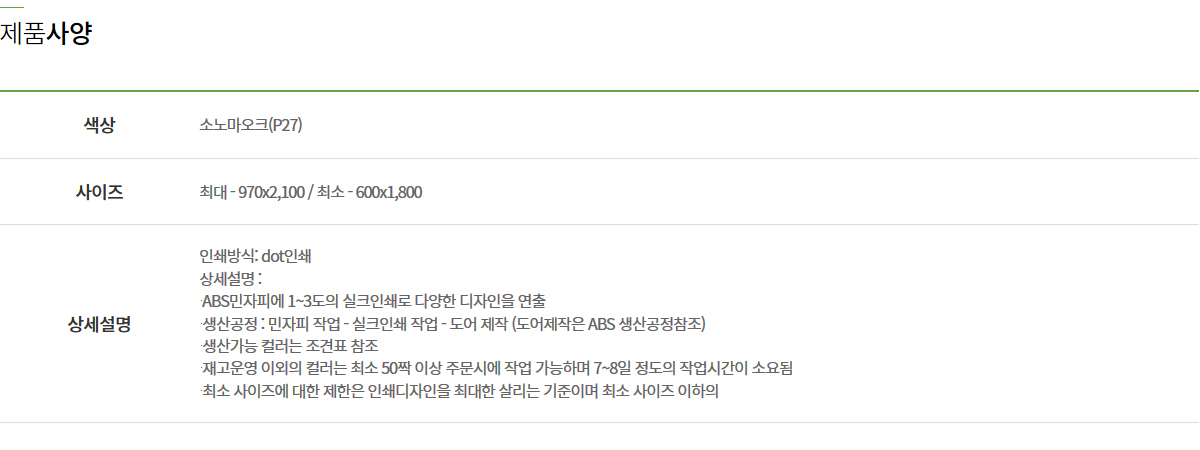1200x450 pixels.
Task: Click the green divider below the heading
Action: (600, 91)
